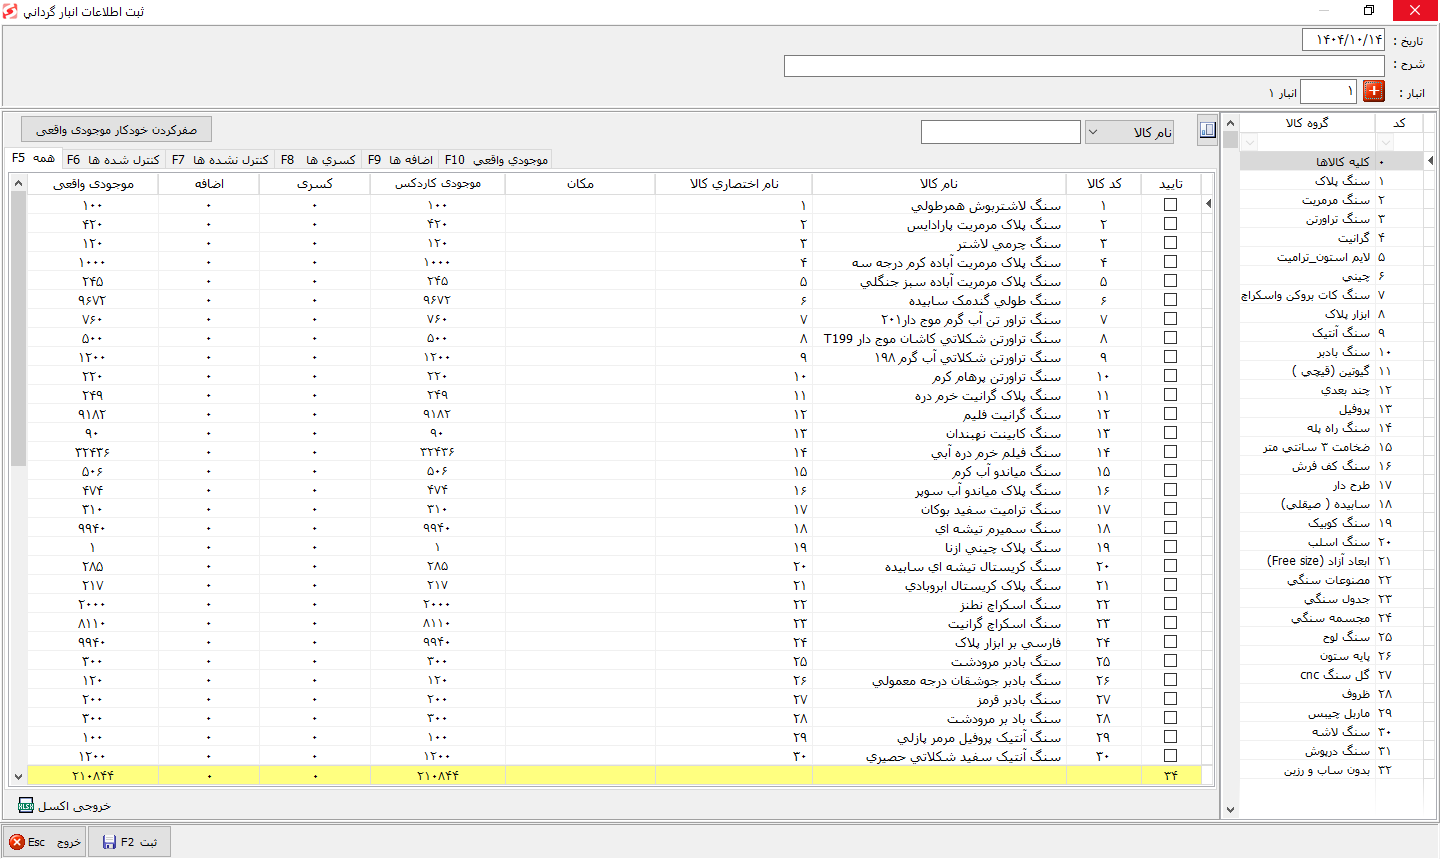Click the red plus button beside warehouse field
Screen dimensions: 1440x859
(x=1374, y=92)
